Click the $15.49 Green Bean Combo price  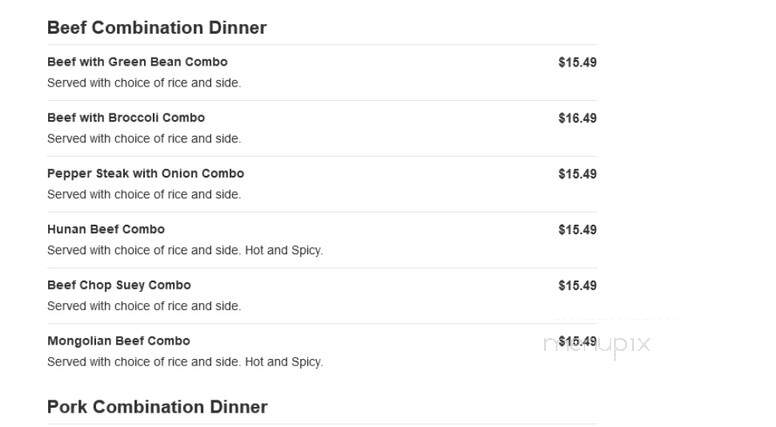point(578,62)
